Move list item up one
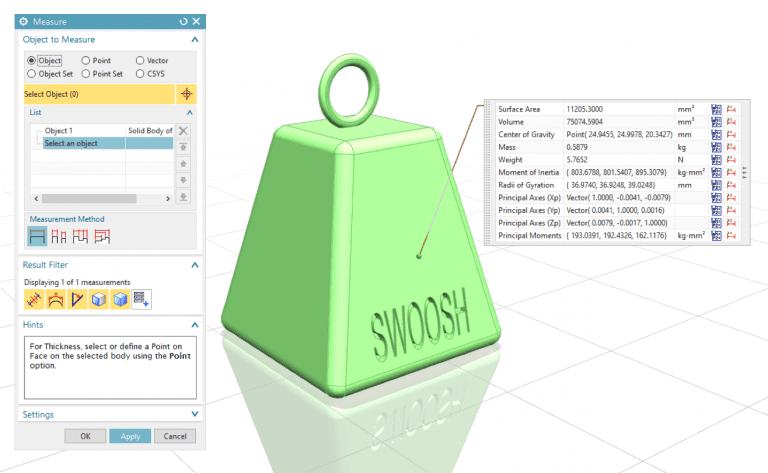The image size is (768, 473). pyautogui.click(x=183, y=164)
